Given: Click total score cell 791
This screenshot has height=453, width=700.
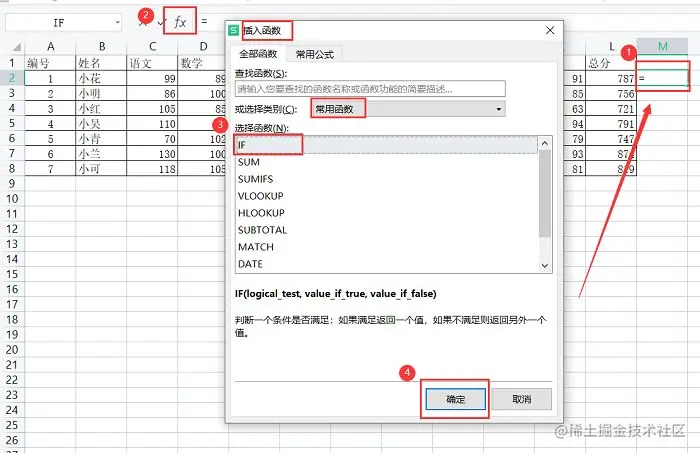Looking at the screenshot, I should pos(611,124).
